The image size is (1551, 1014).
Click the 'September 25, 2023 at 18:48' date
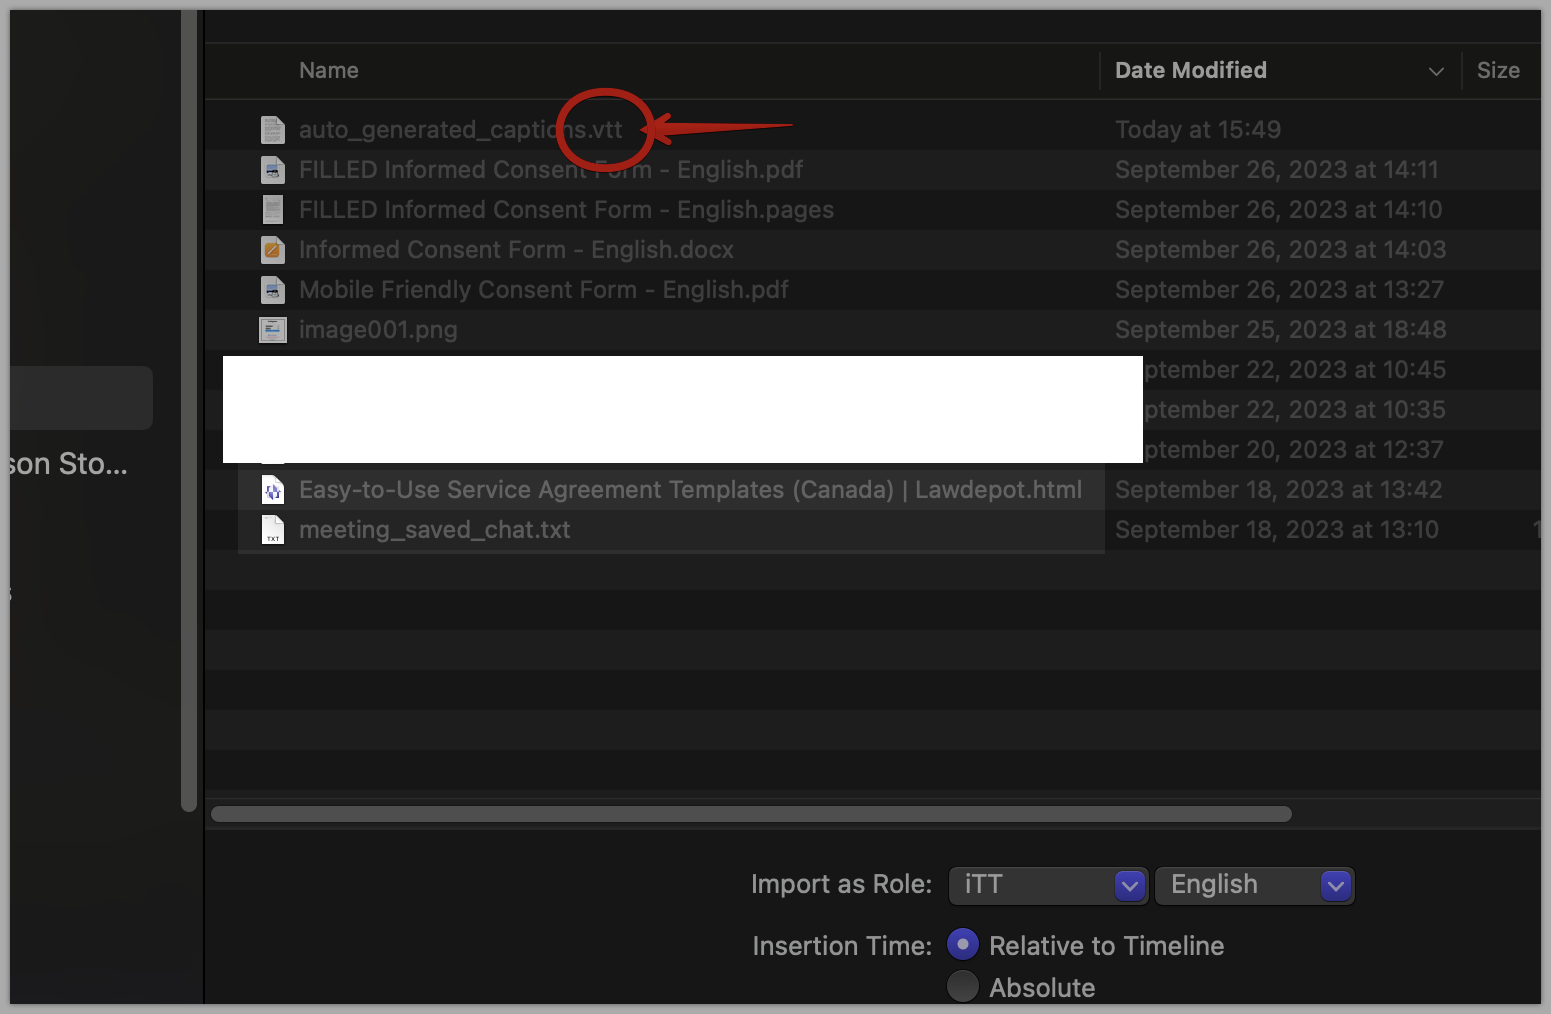pos(1281,330)
